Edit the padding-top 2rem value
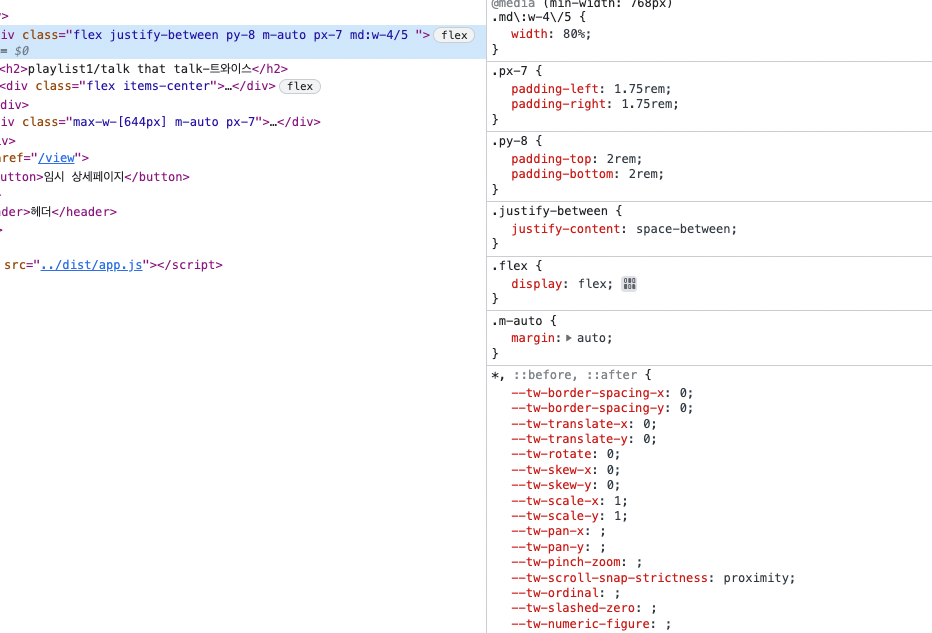 click(x=621, y=159)
